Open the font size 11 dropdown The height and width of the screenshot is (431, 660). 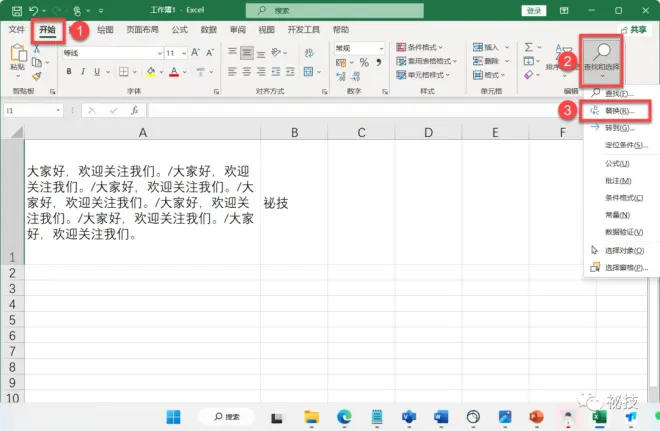184,53
